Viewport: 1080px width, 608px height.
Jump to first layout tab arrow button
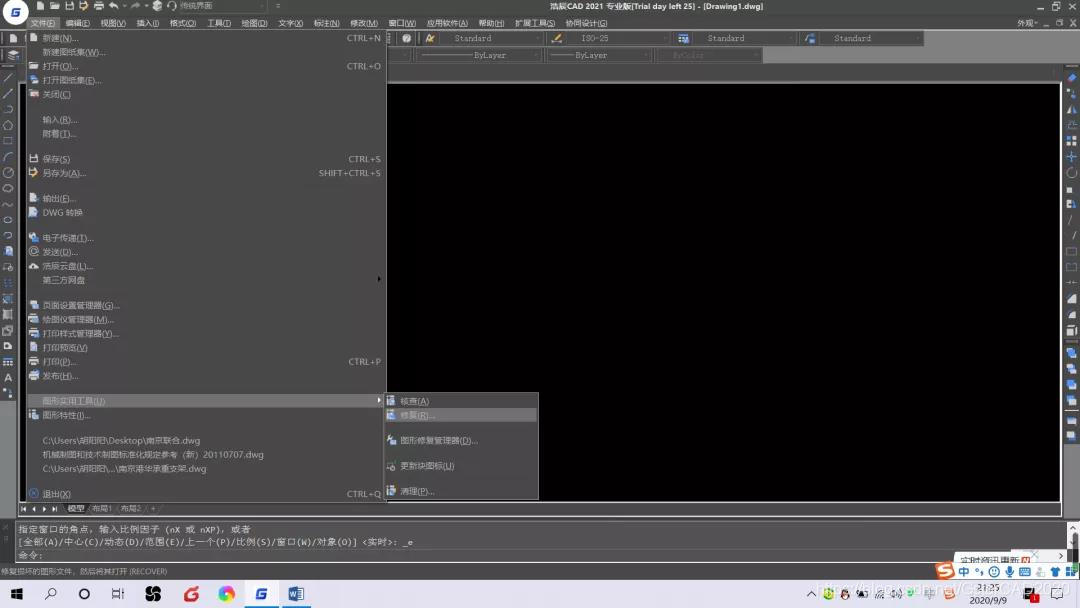click(x=23, y=508)
